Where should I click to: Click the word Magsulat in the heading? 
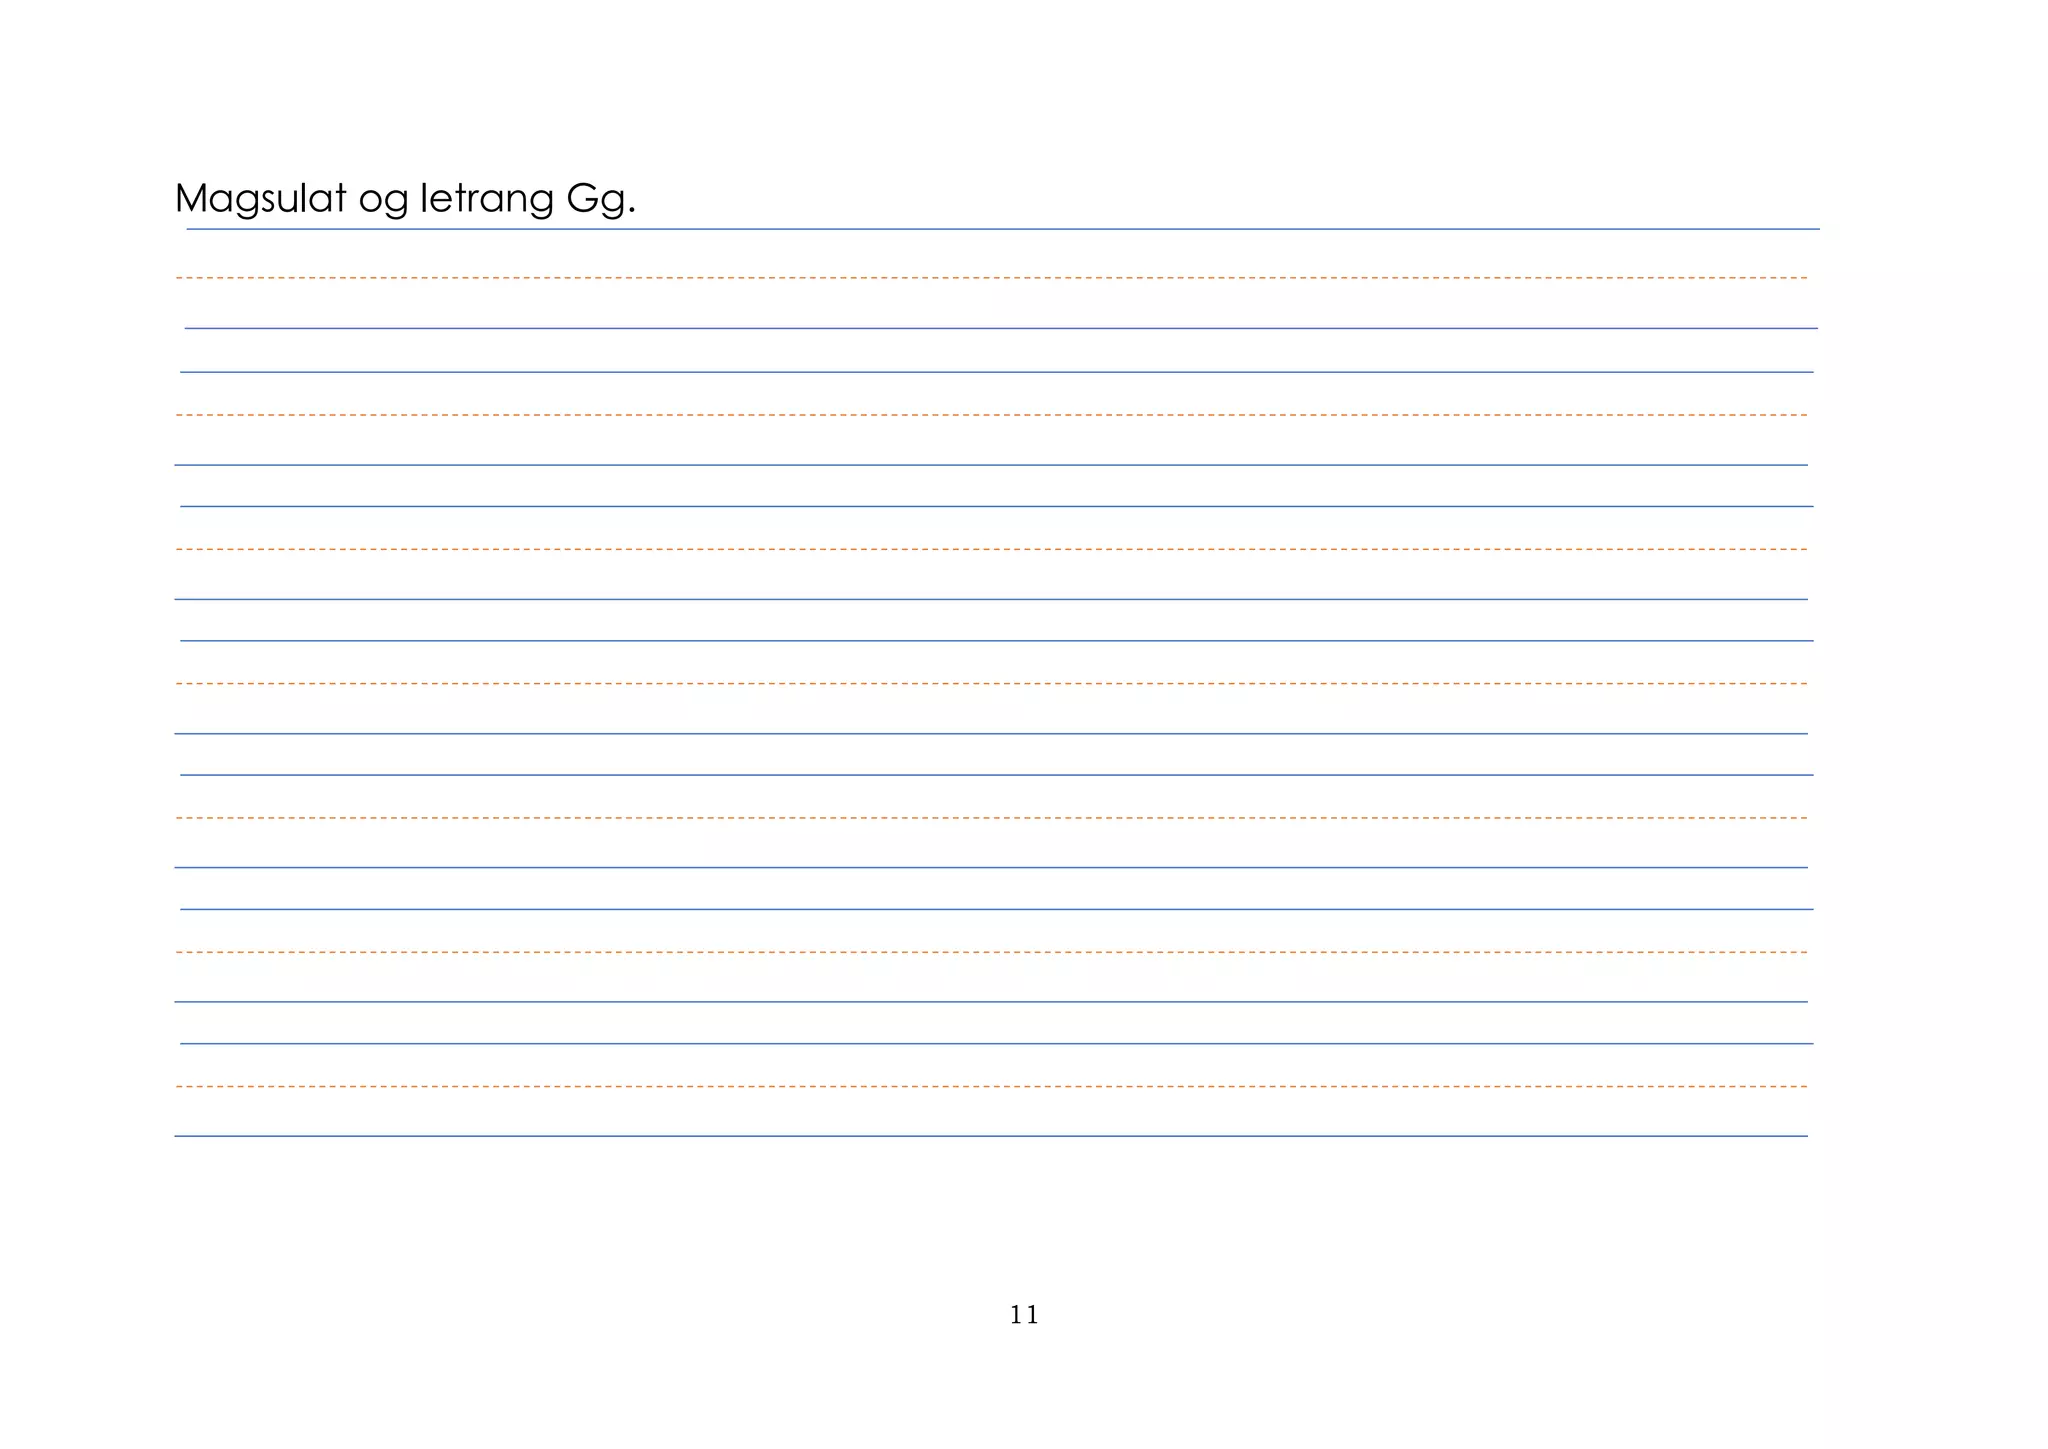(x=260, y=199)
